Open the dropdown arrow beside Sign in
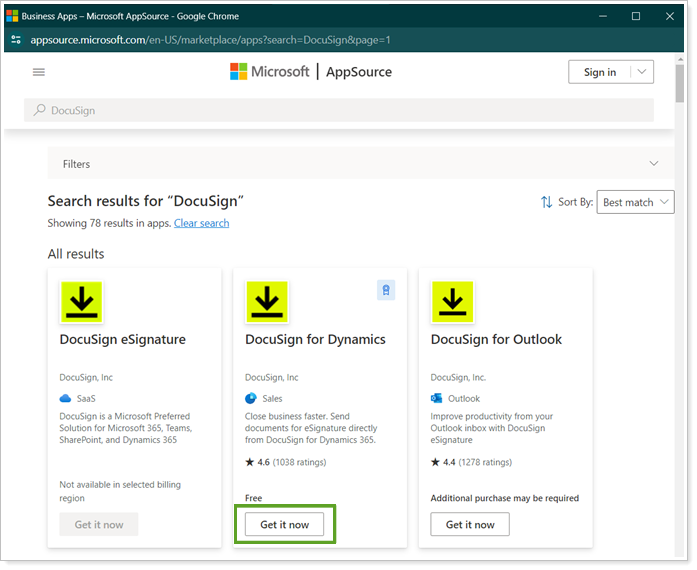697x570 pixels. click(642, 72)
